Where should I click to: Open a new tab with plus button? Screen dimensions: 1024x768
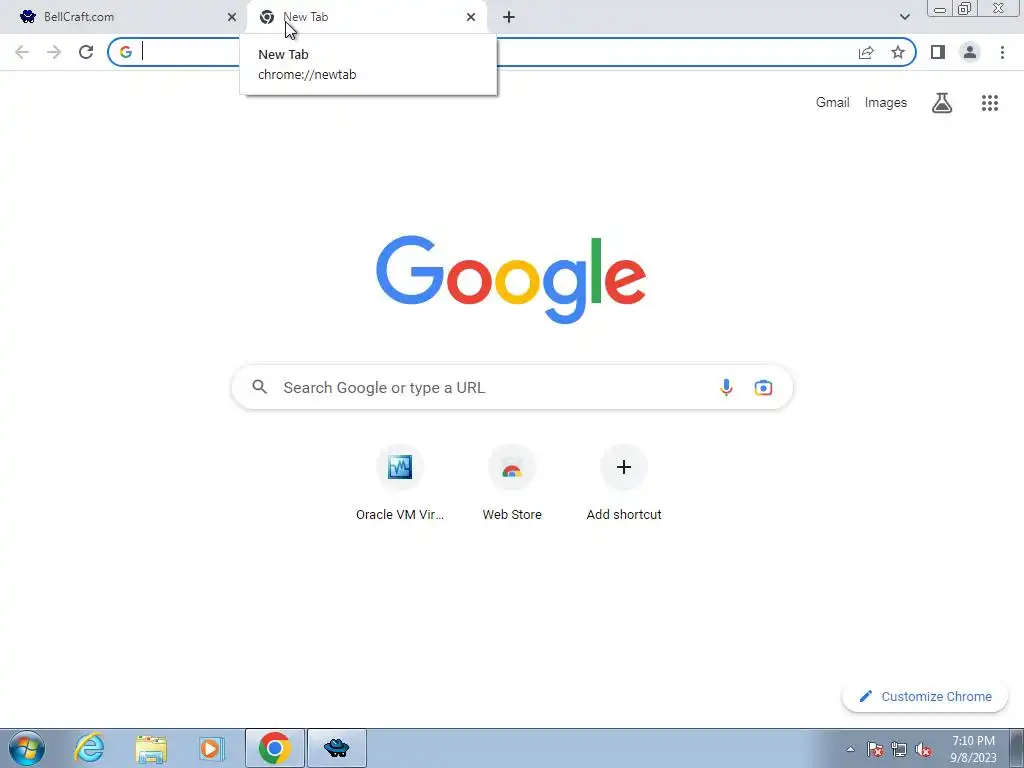(x=509, y=17)
